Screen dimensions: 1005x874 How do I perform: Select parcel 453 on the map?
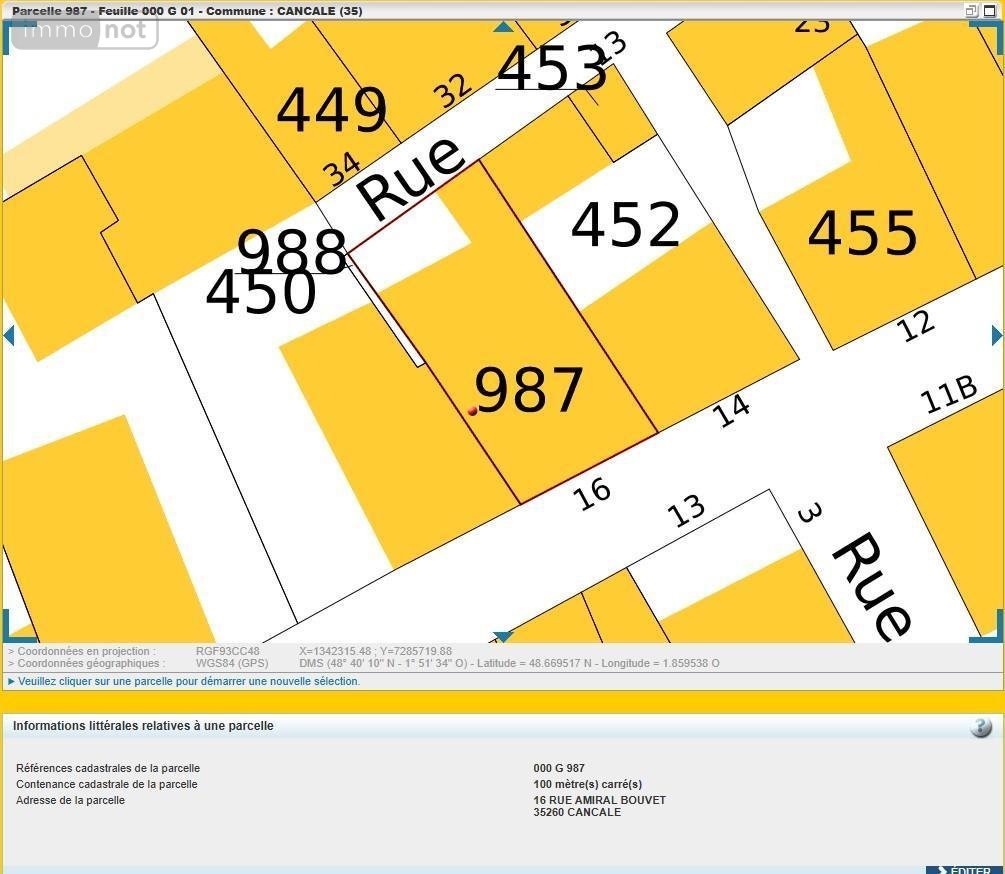(550, 68)
